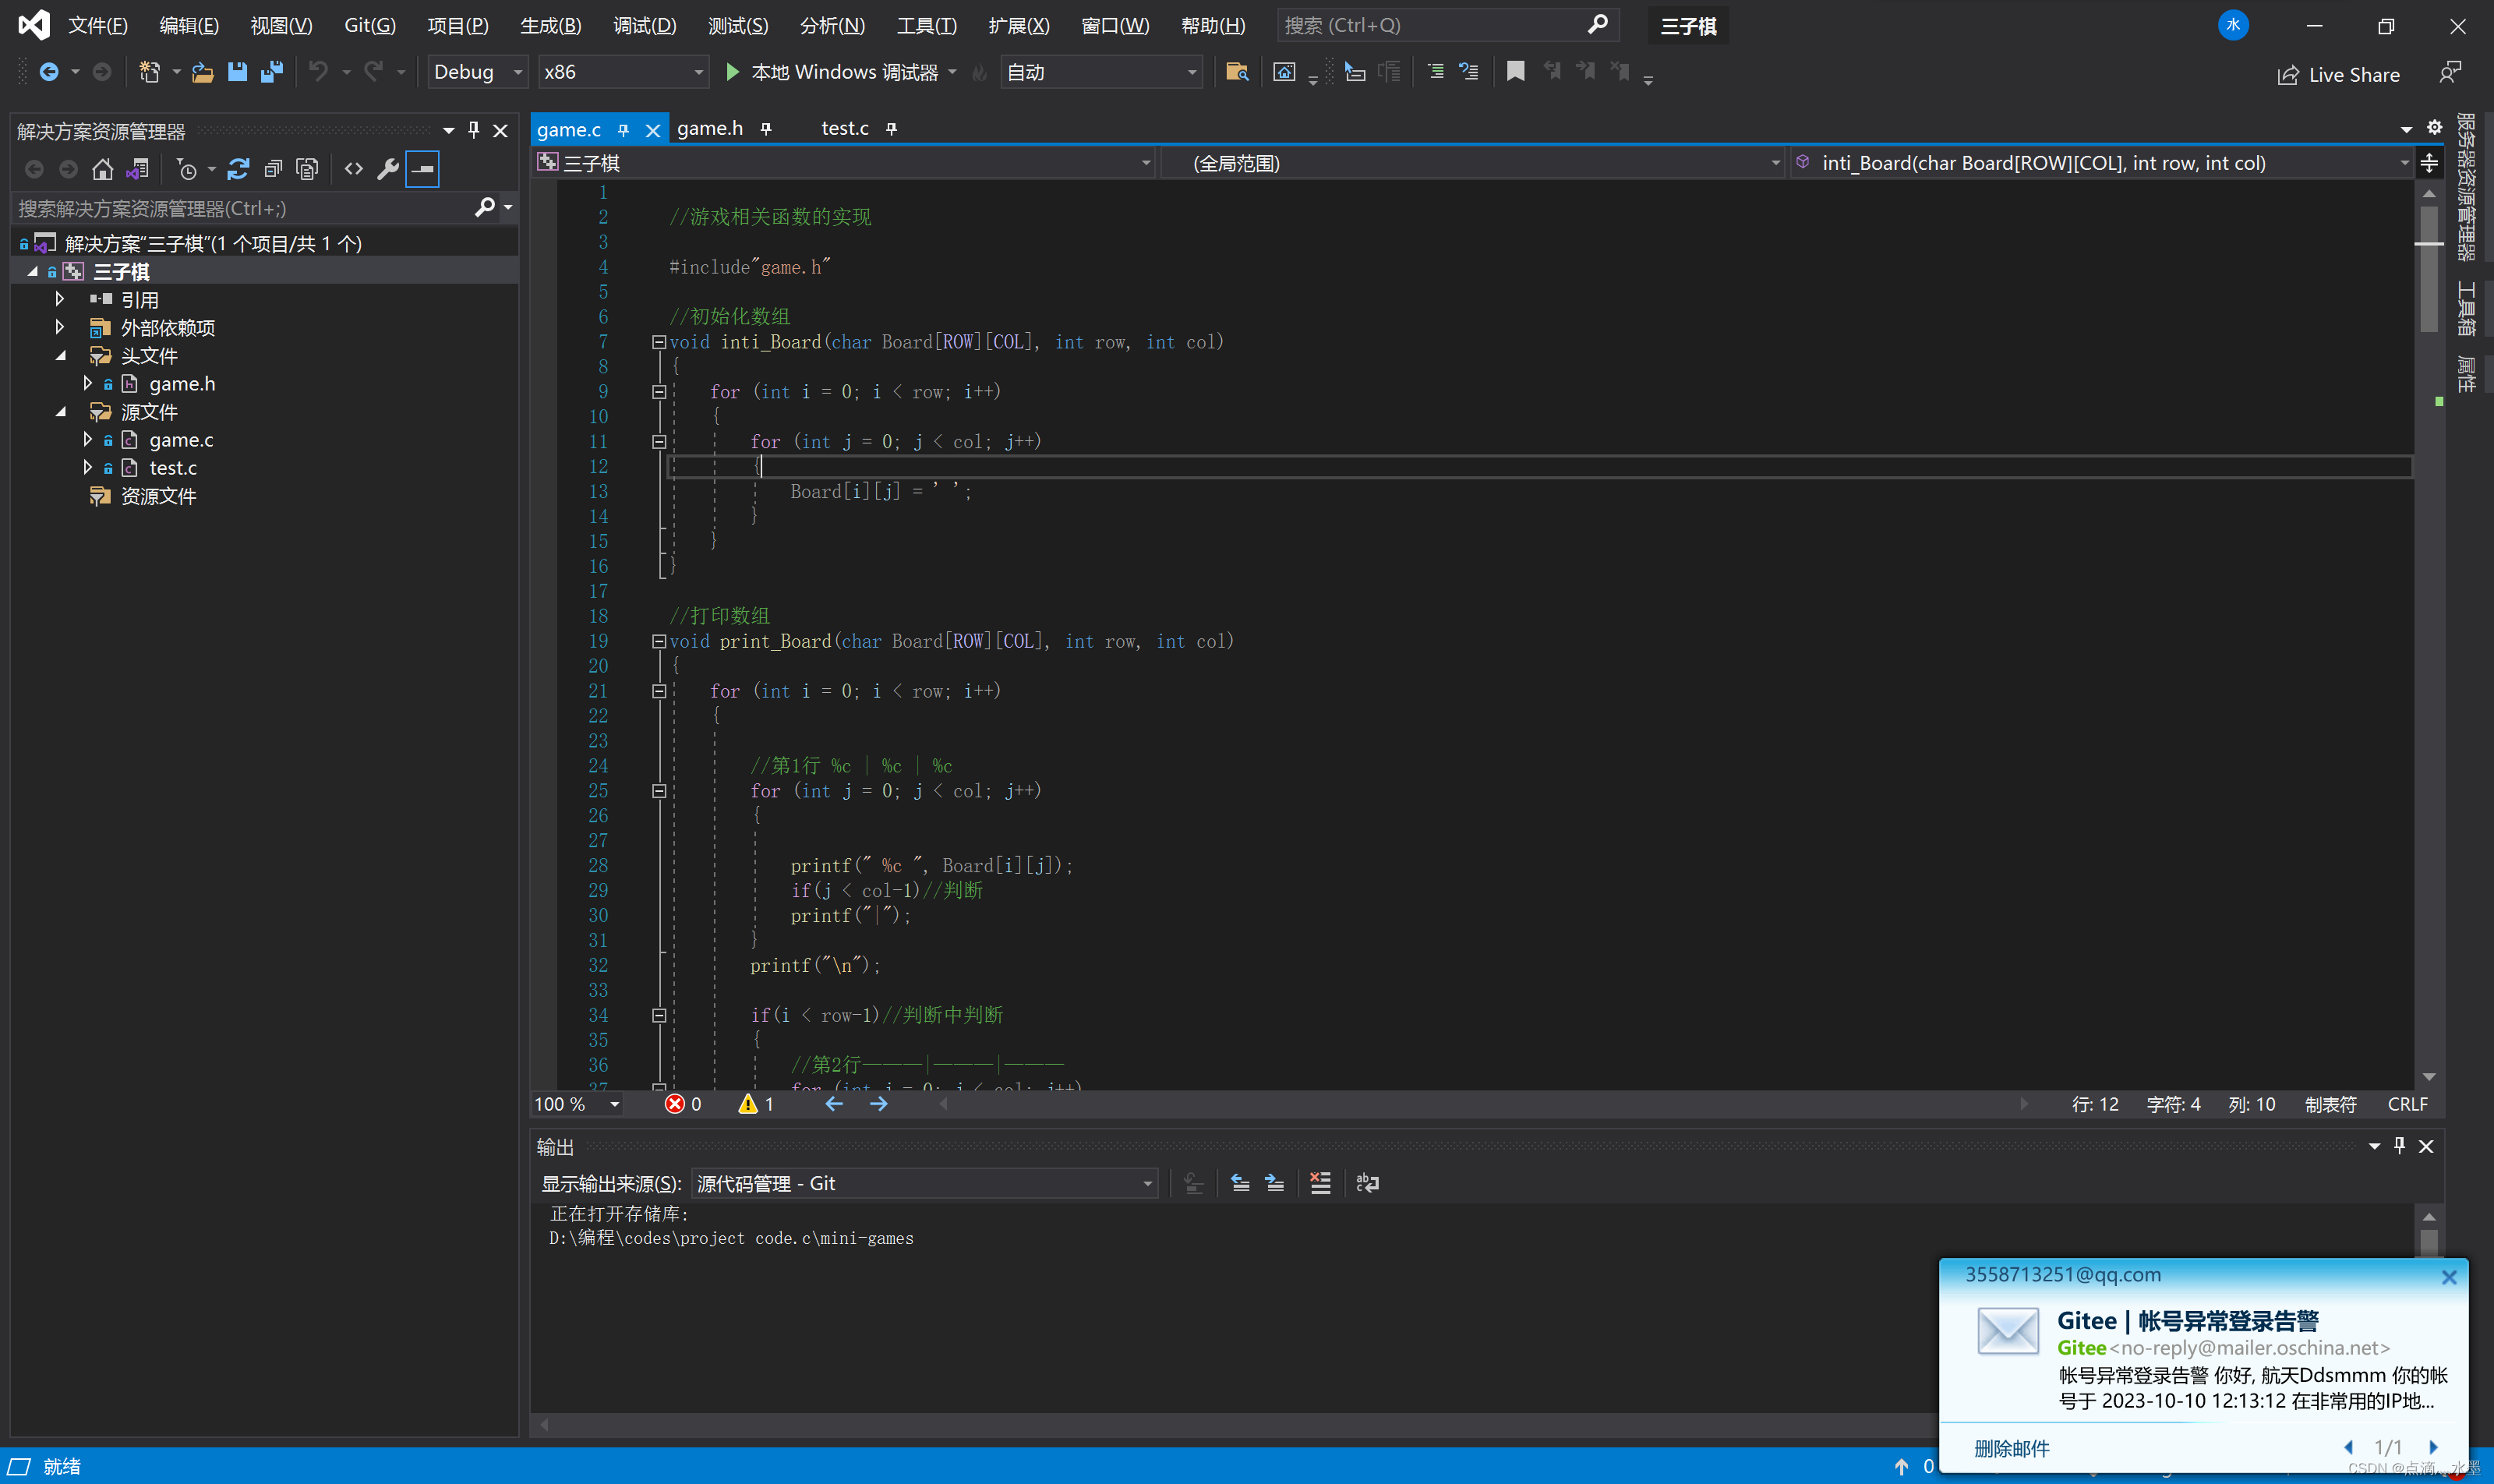Image resolution: width=2494 pixels, height=1484 pixels.
Task: Toggle auto-hide pin of Output panel
Action: point(2399,1146)
